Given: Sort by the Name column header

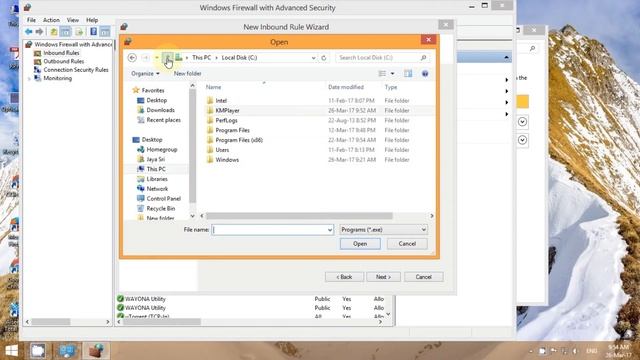Looking at the screenshot, I should pos(213,87).
